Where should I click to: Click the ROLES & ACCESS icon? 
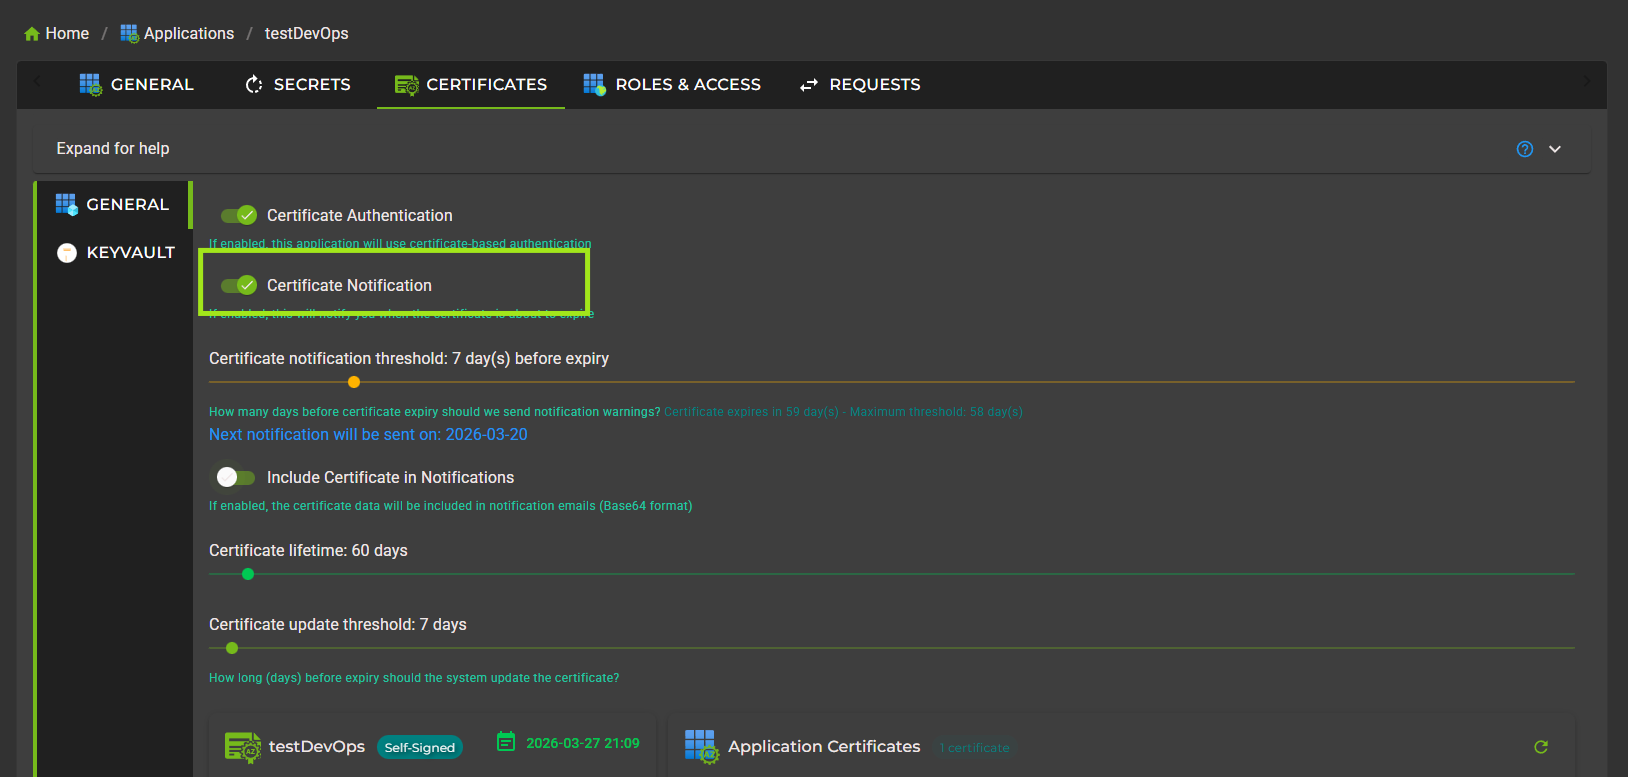pos(595,85)
